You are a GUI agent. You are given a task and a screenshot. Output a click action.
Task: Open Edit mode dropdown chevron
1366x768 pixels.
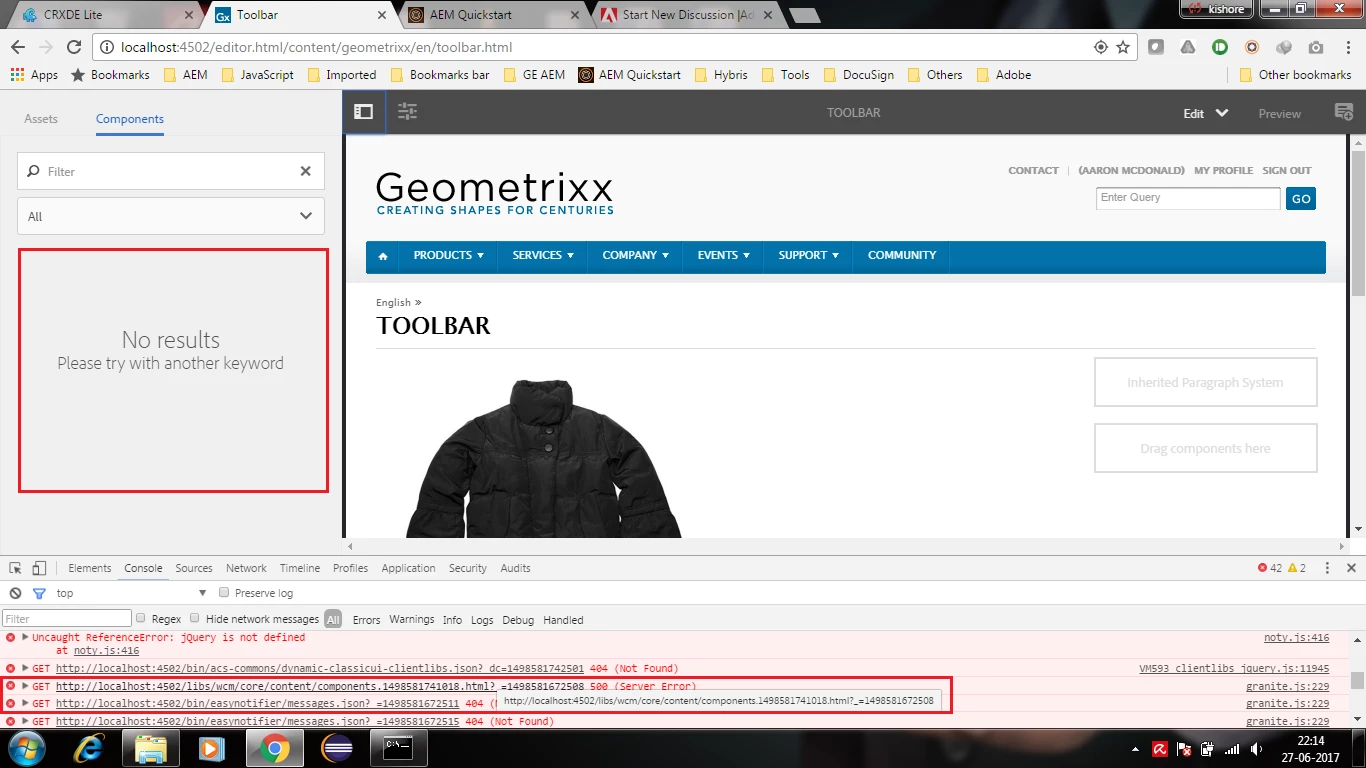pos(1221,113)
